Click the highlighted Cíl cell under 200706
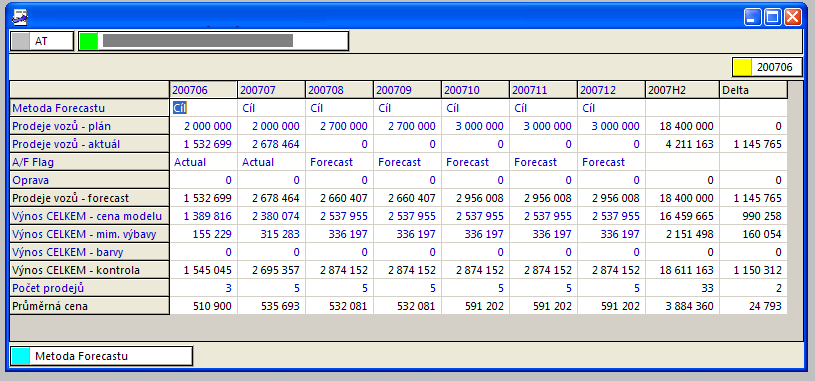This screenshot has width=815, height=381. [x=203, y=108]
